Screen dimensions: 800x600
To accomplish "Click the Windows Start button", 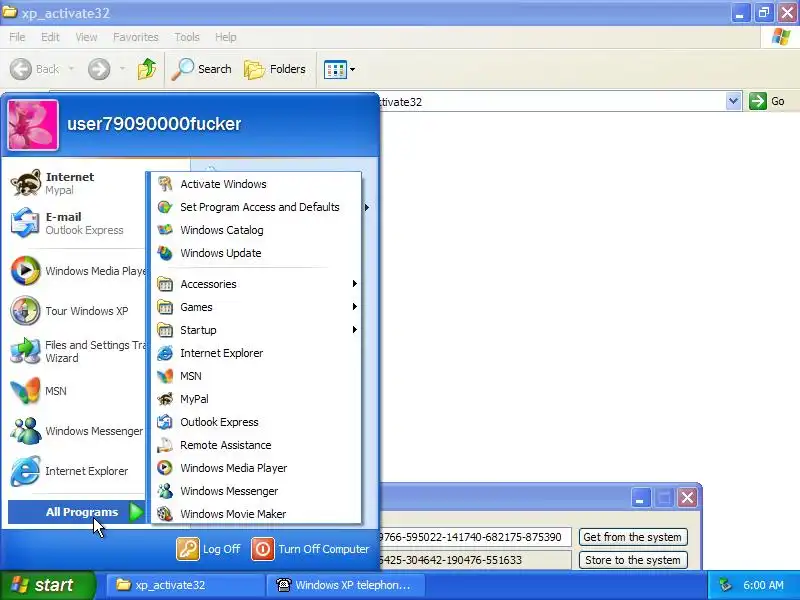I will click(47, 585).
